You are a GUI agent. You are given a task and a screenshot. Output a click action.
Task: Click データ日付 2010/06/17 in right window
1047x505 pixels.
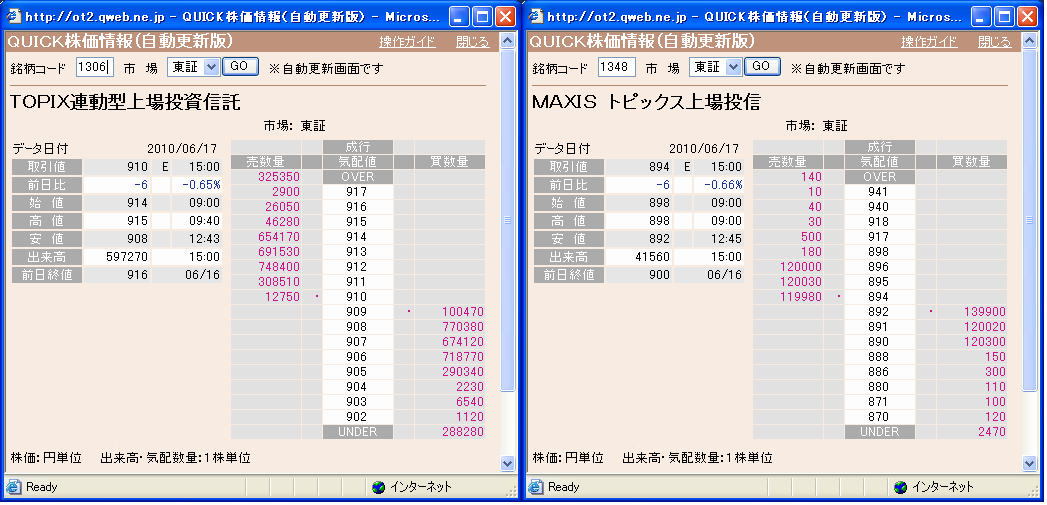coord(704,149)
